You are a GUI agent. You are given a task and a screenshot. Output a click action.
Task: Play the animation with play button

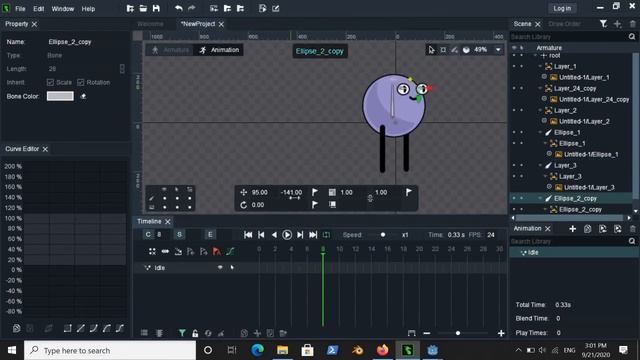287,235
